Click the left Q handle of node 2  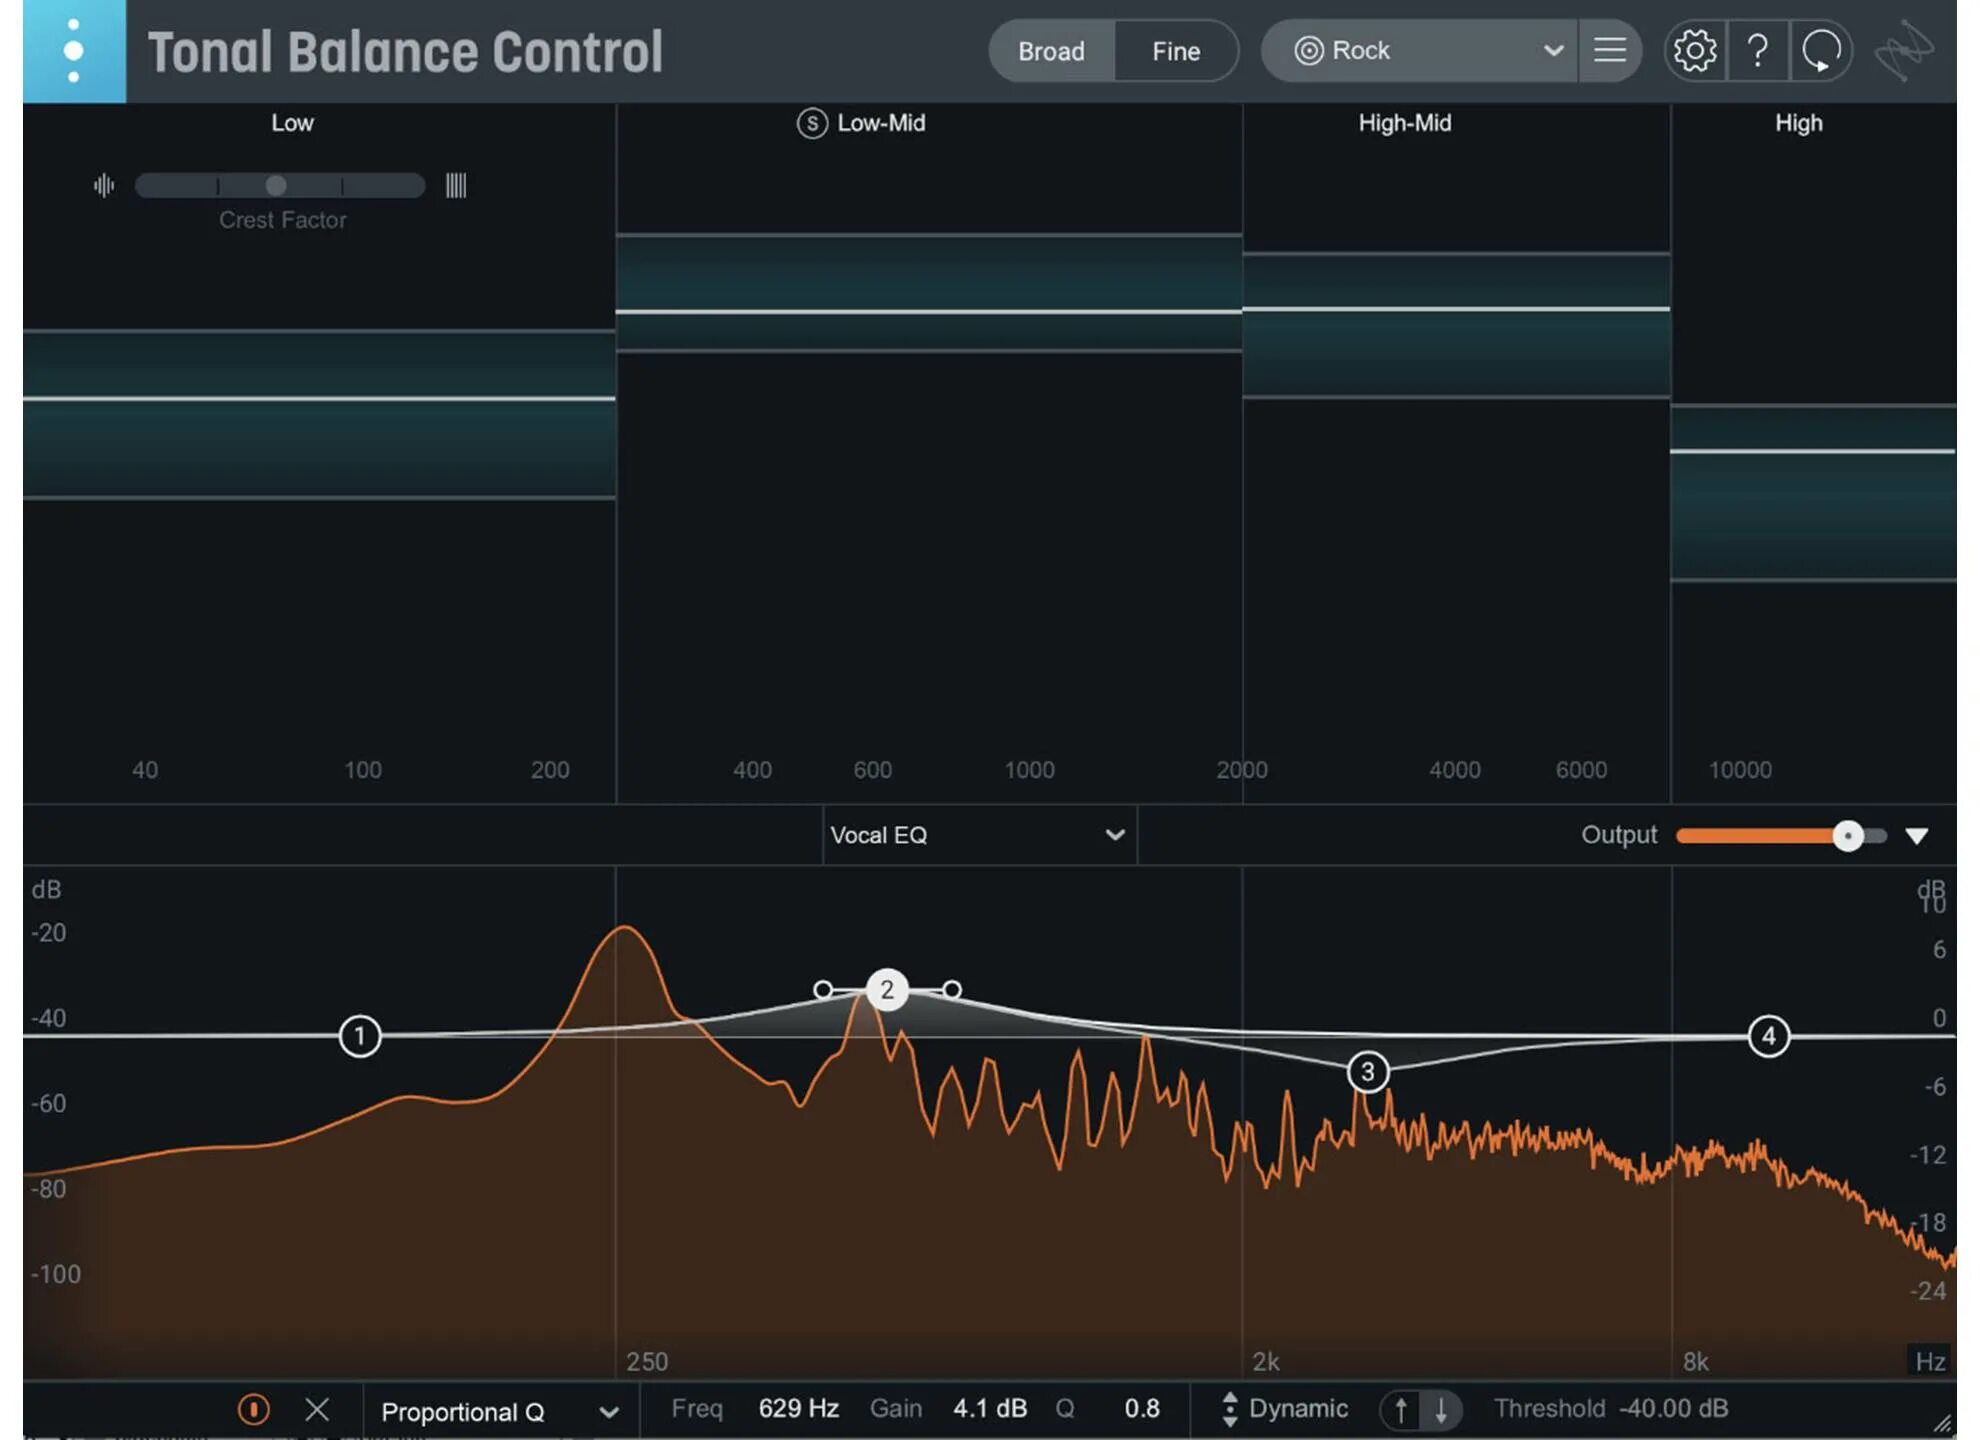pos(823,990)
